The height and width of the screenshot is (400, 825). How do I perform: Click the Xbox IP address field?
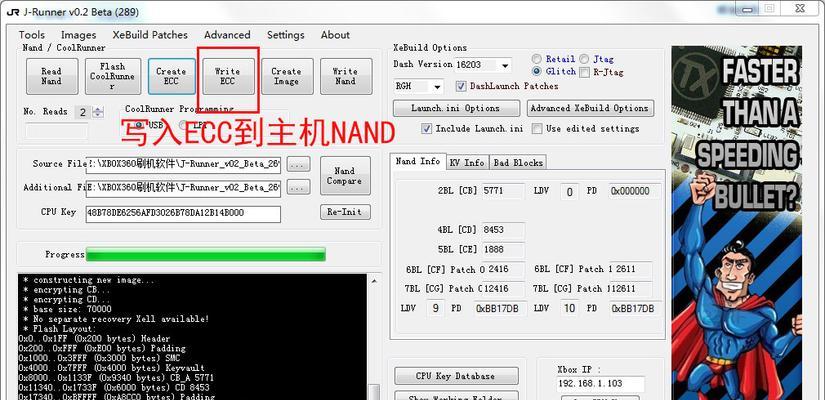600,385
